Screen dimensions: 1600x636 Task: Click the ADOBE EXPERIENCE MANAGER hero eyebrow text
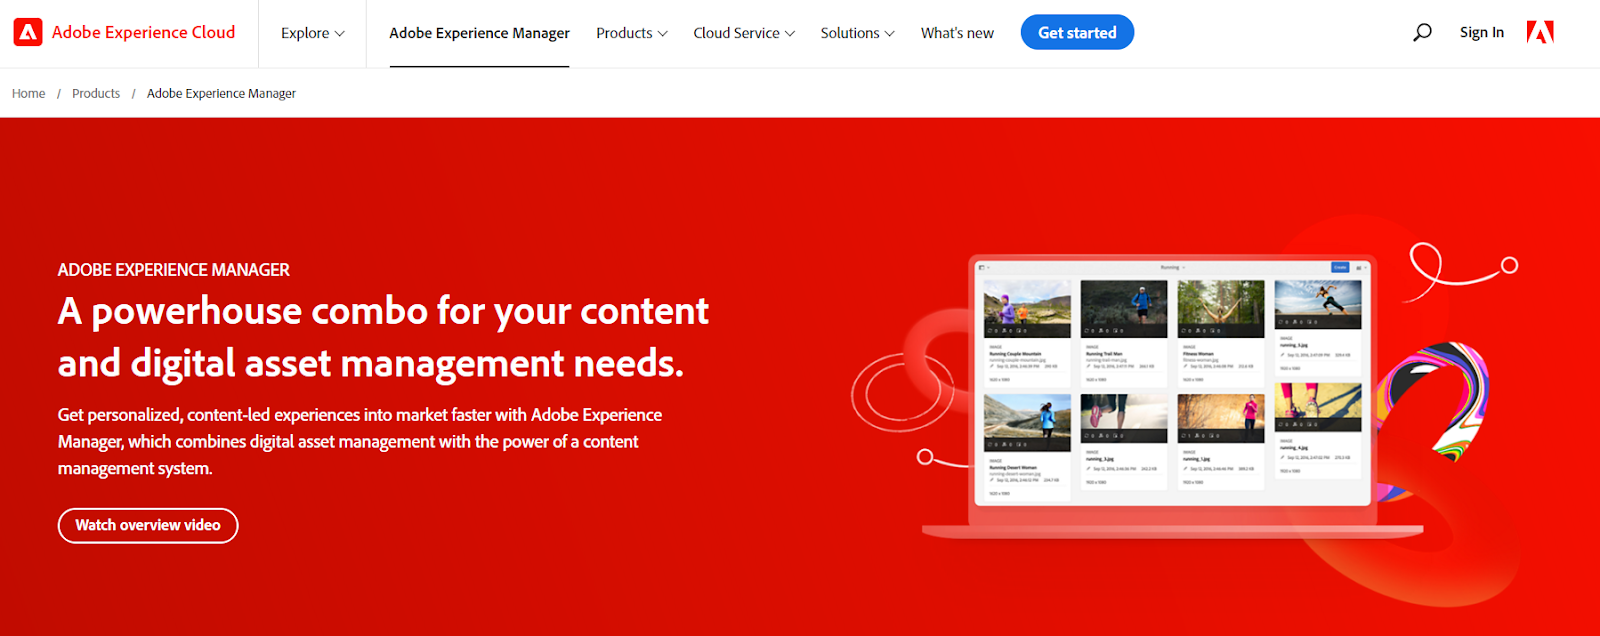click(174, 270)
